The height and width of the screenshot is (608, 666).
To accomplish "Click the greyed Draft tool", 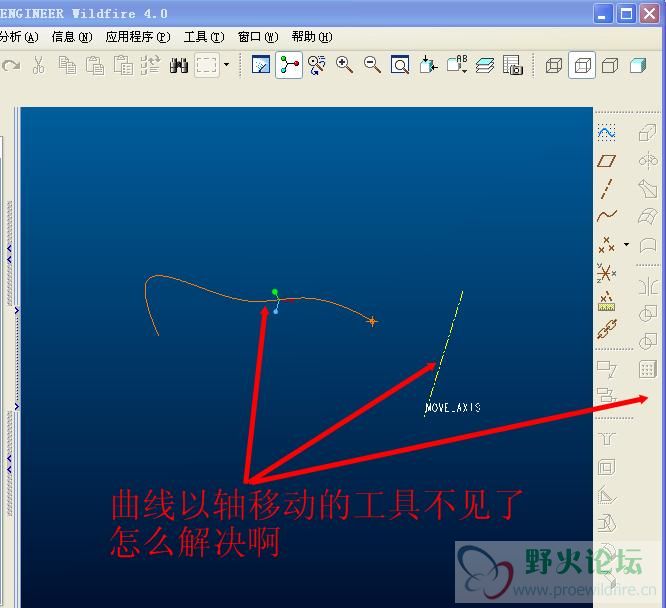I will (x=607, y=523).
